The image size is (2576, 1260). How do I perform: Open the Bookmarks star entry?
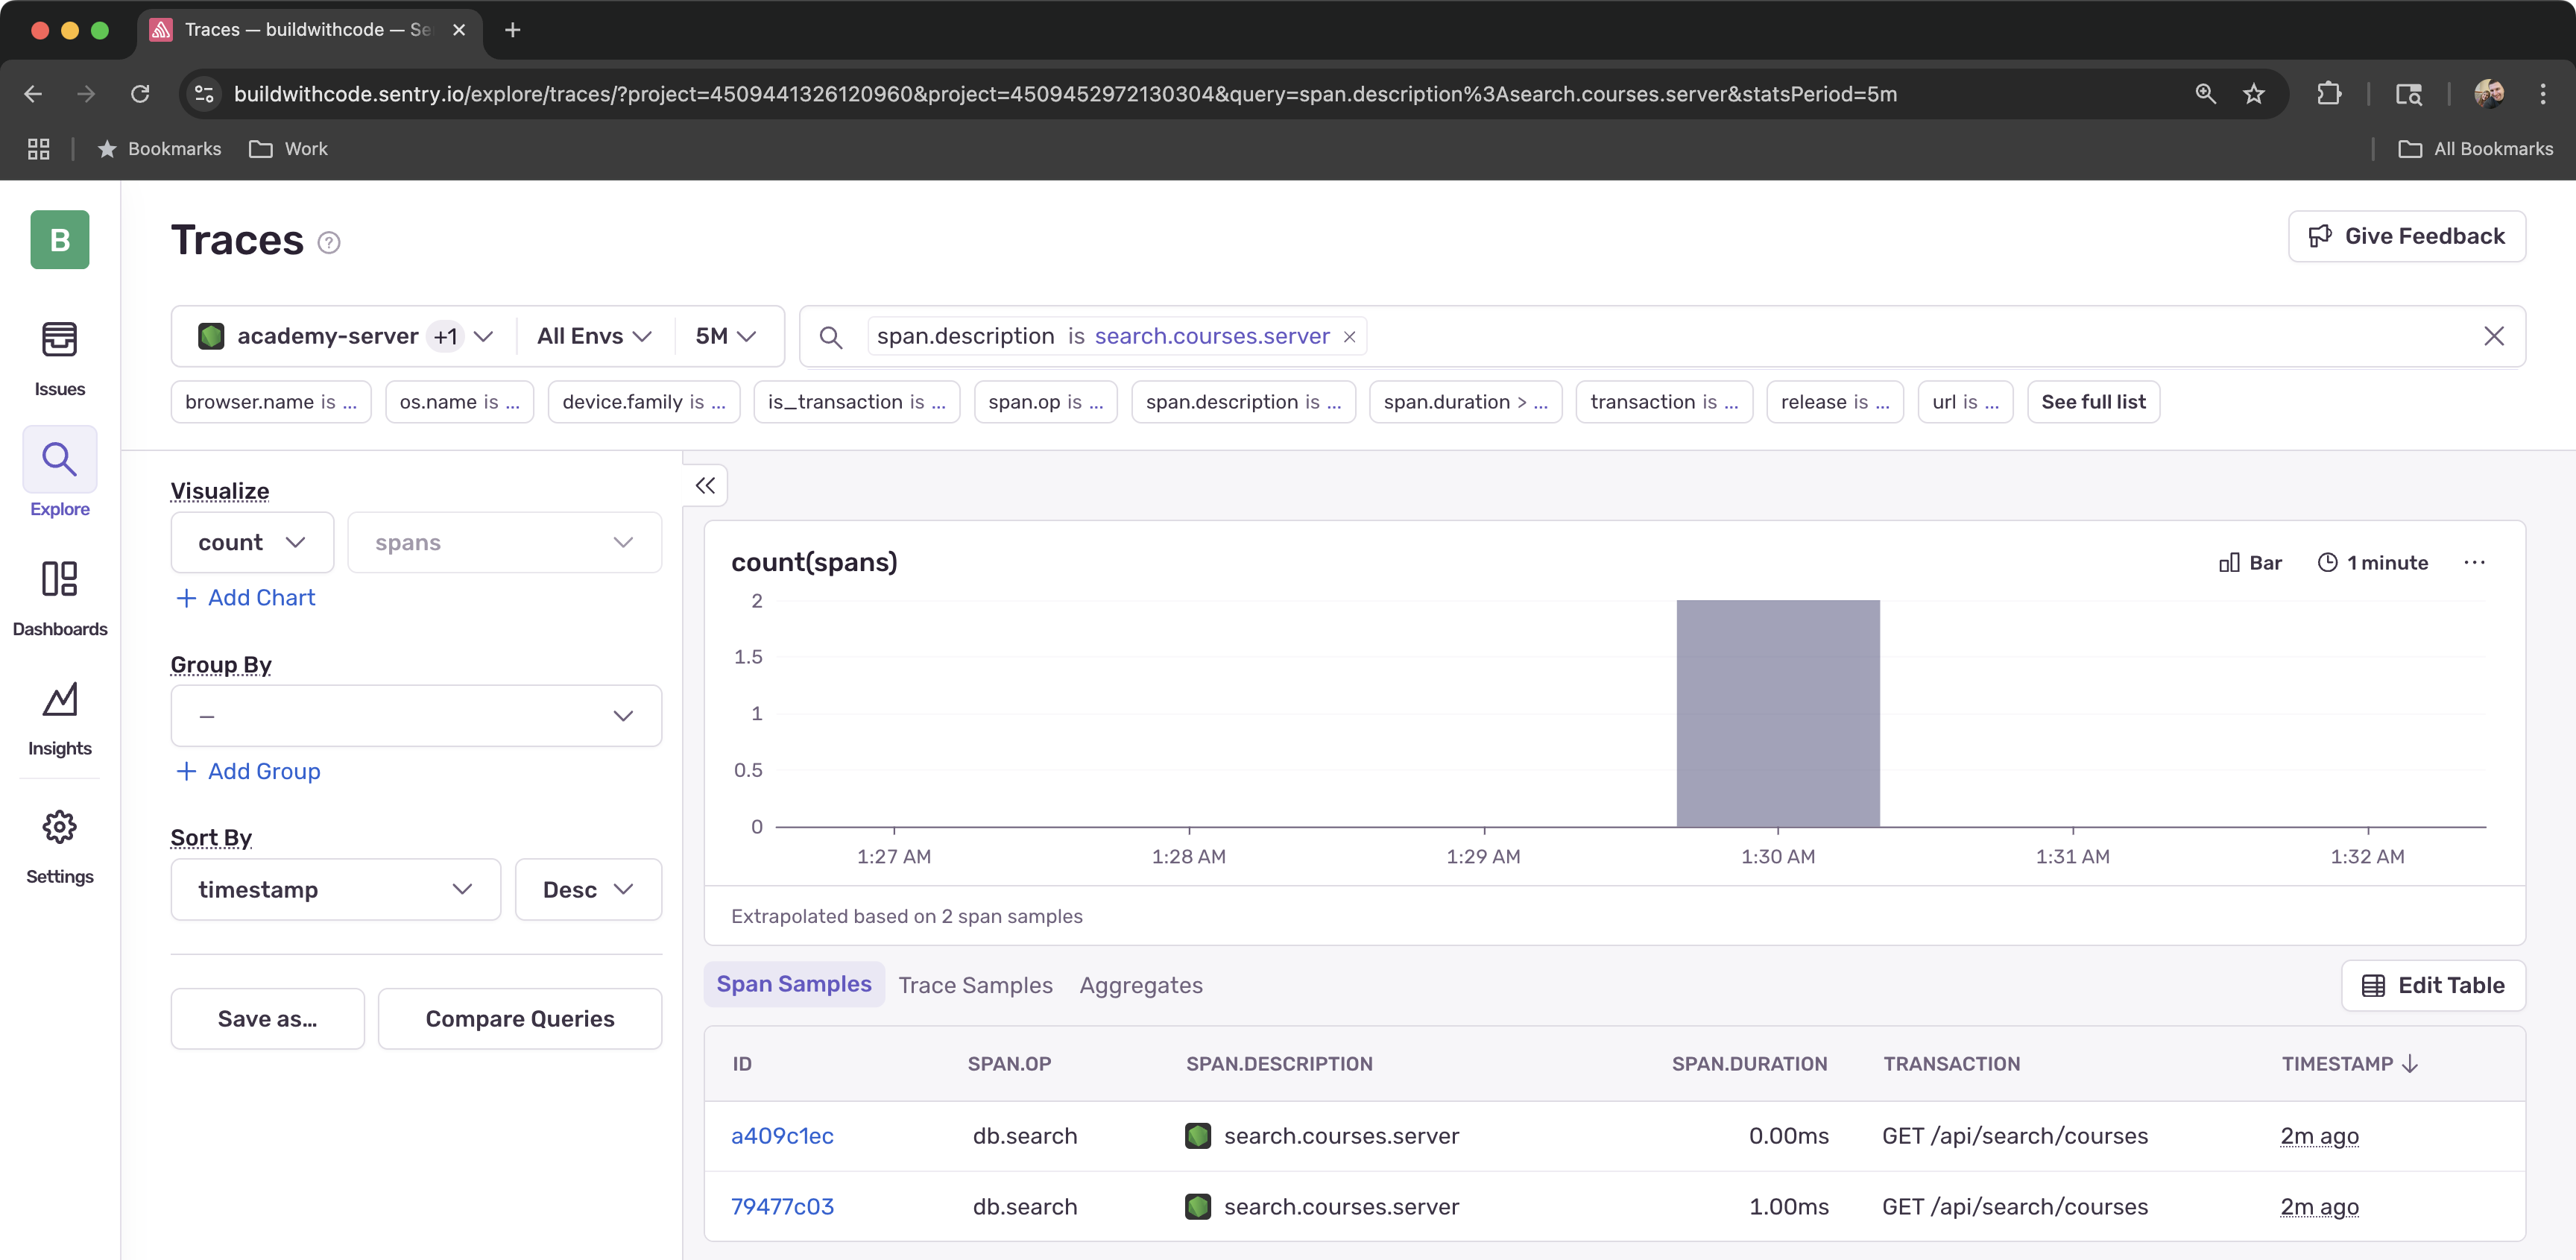click(x=160, y=149)
